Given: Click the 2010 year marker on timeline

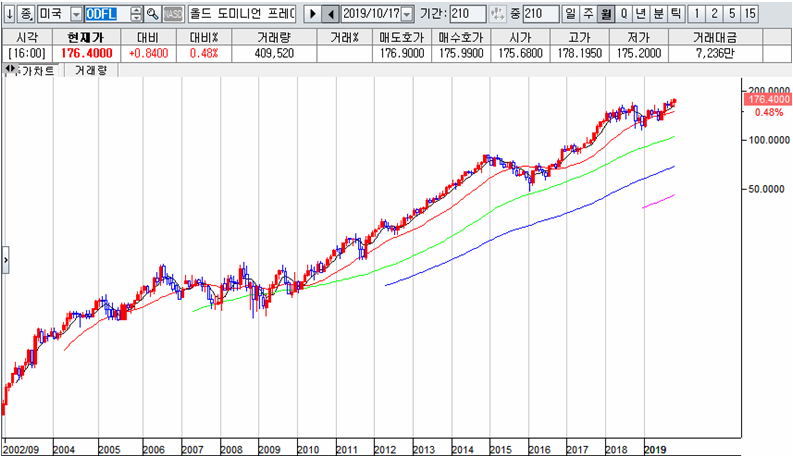Looking at the screenshot, I should pos(308,449).
